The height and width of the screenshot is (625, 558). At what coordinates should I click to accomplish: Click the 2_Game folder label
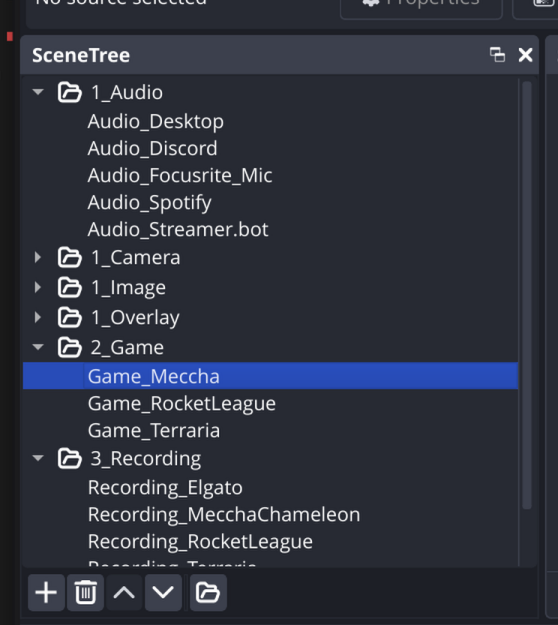(x=127, y=348)
